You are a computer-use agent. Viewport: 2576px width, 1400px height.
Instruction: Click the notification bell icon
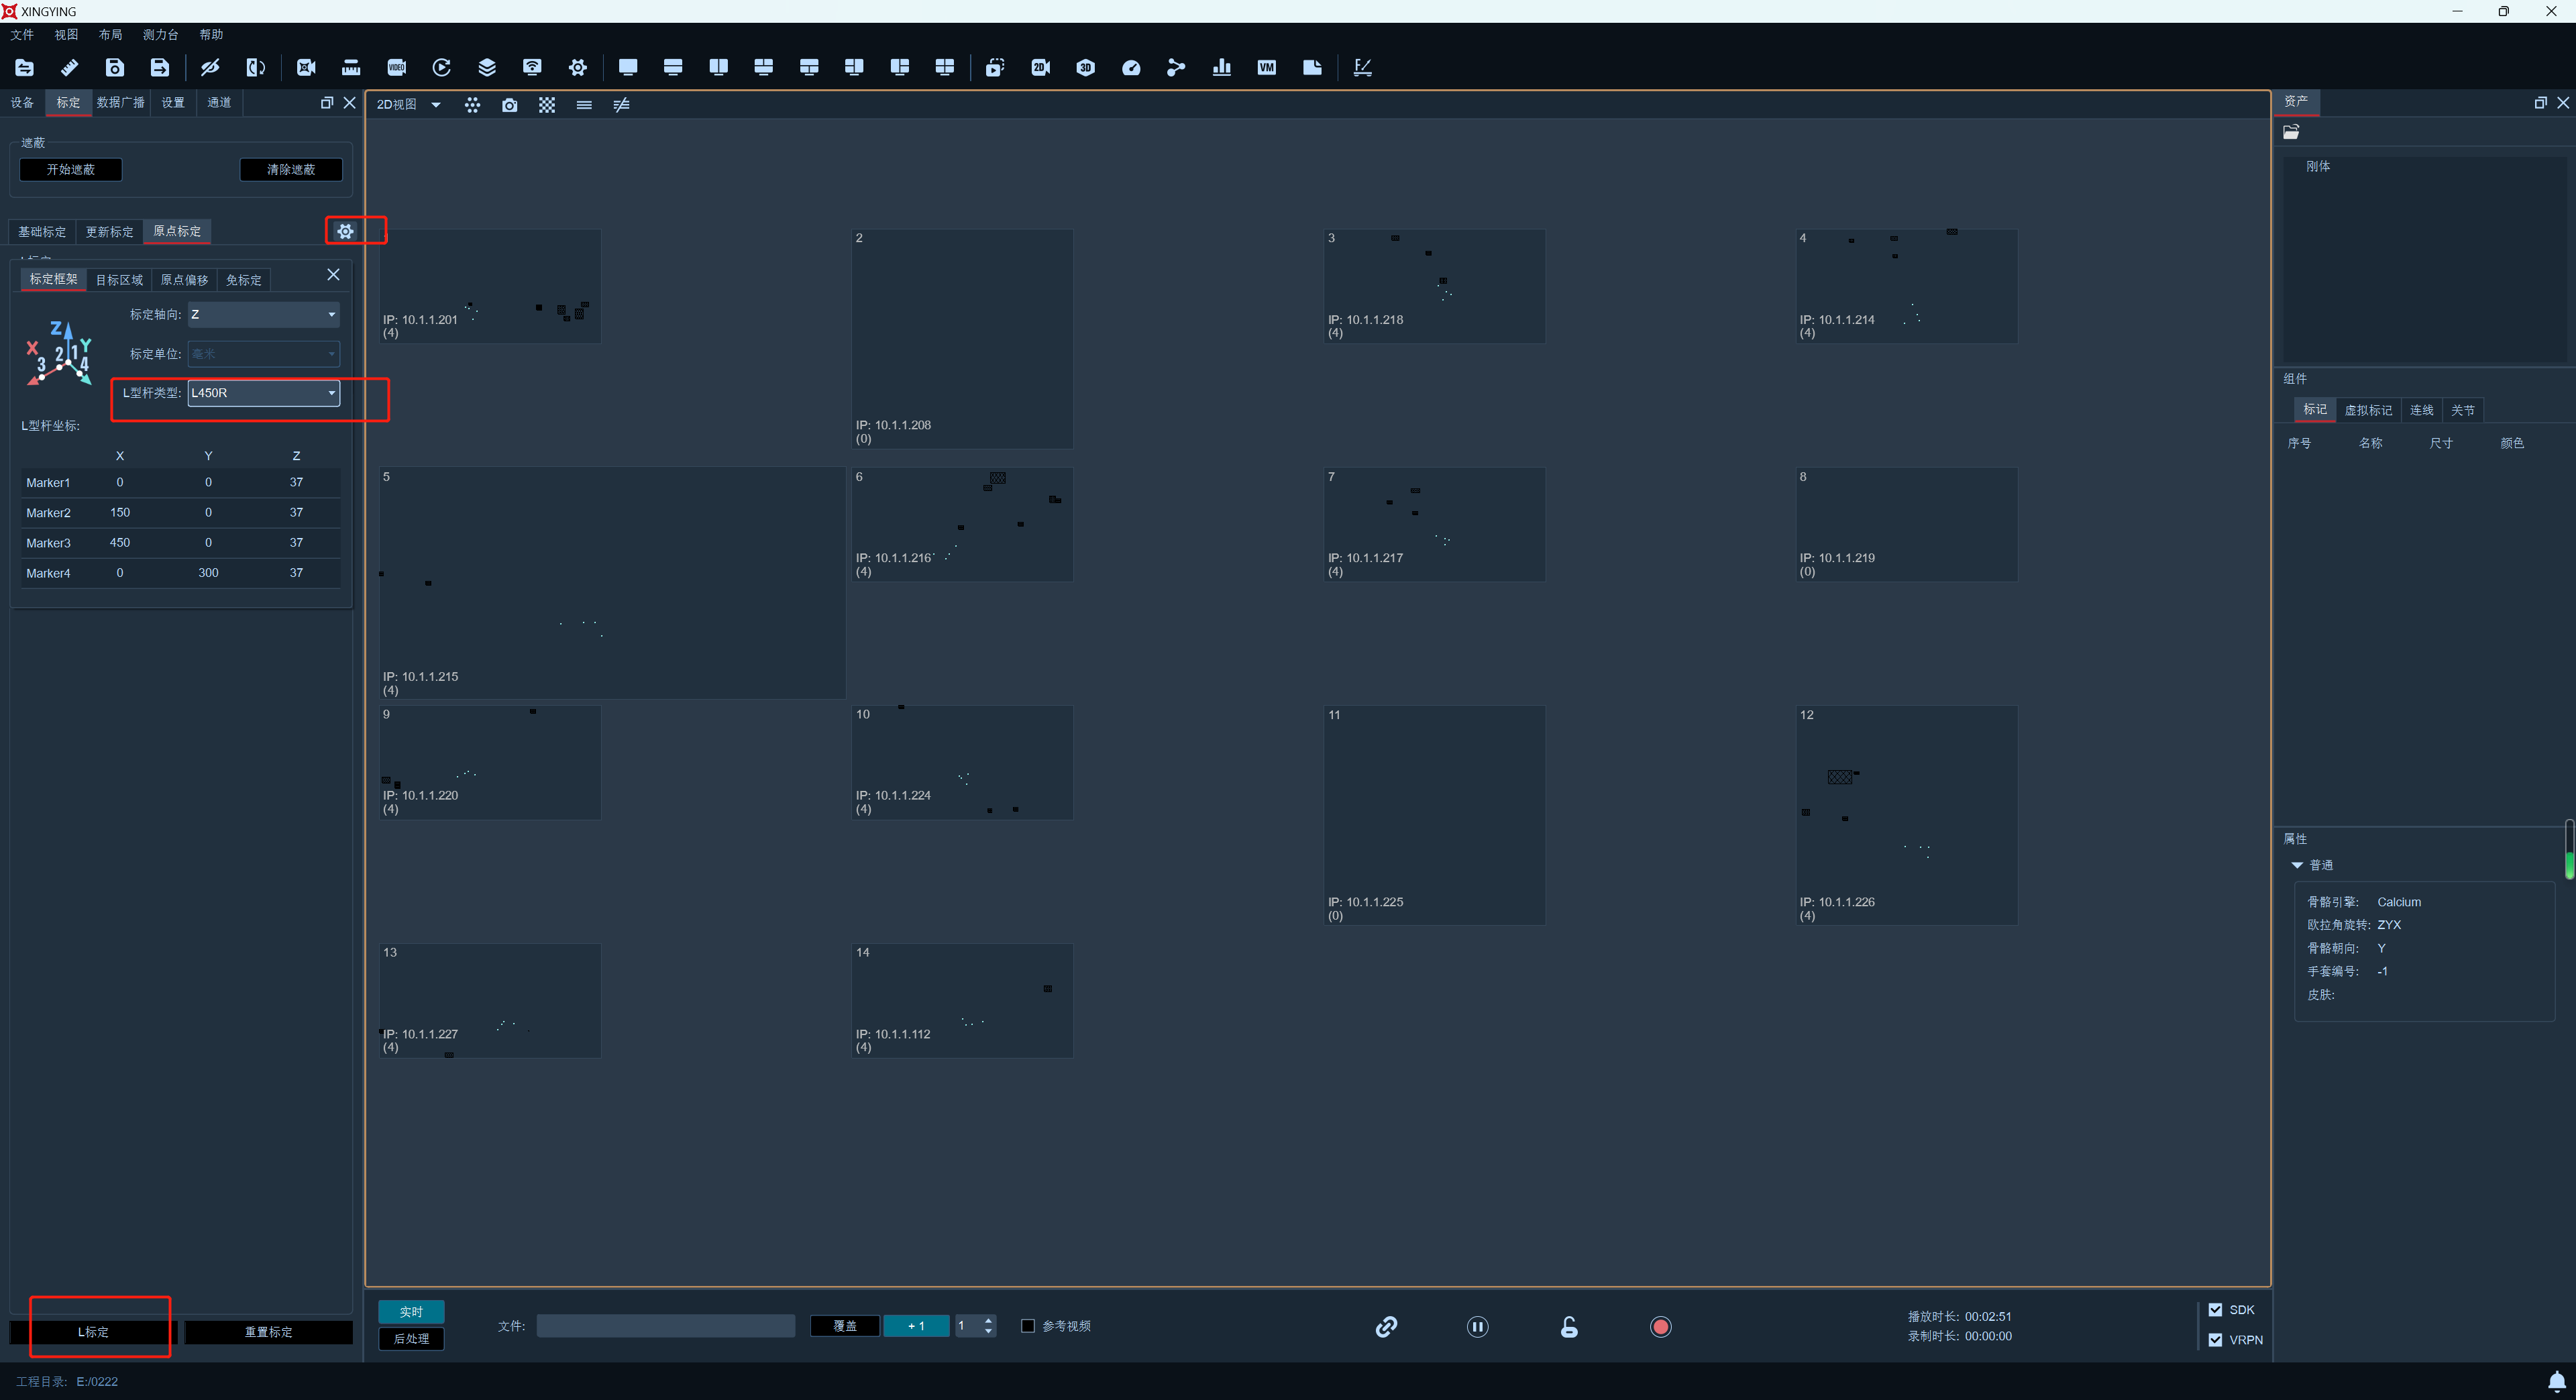point(2556,1380)
